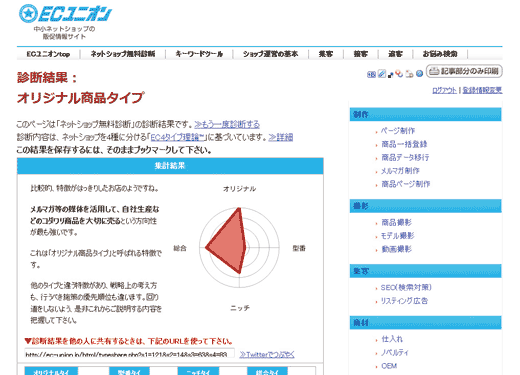
Task: Click the 集客 sidebar section header
Action: click(x=425, y=271)
